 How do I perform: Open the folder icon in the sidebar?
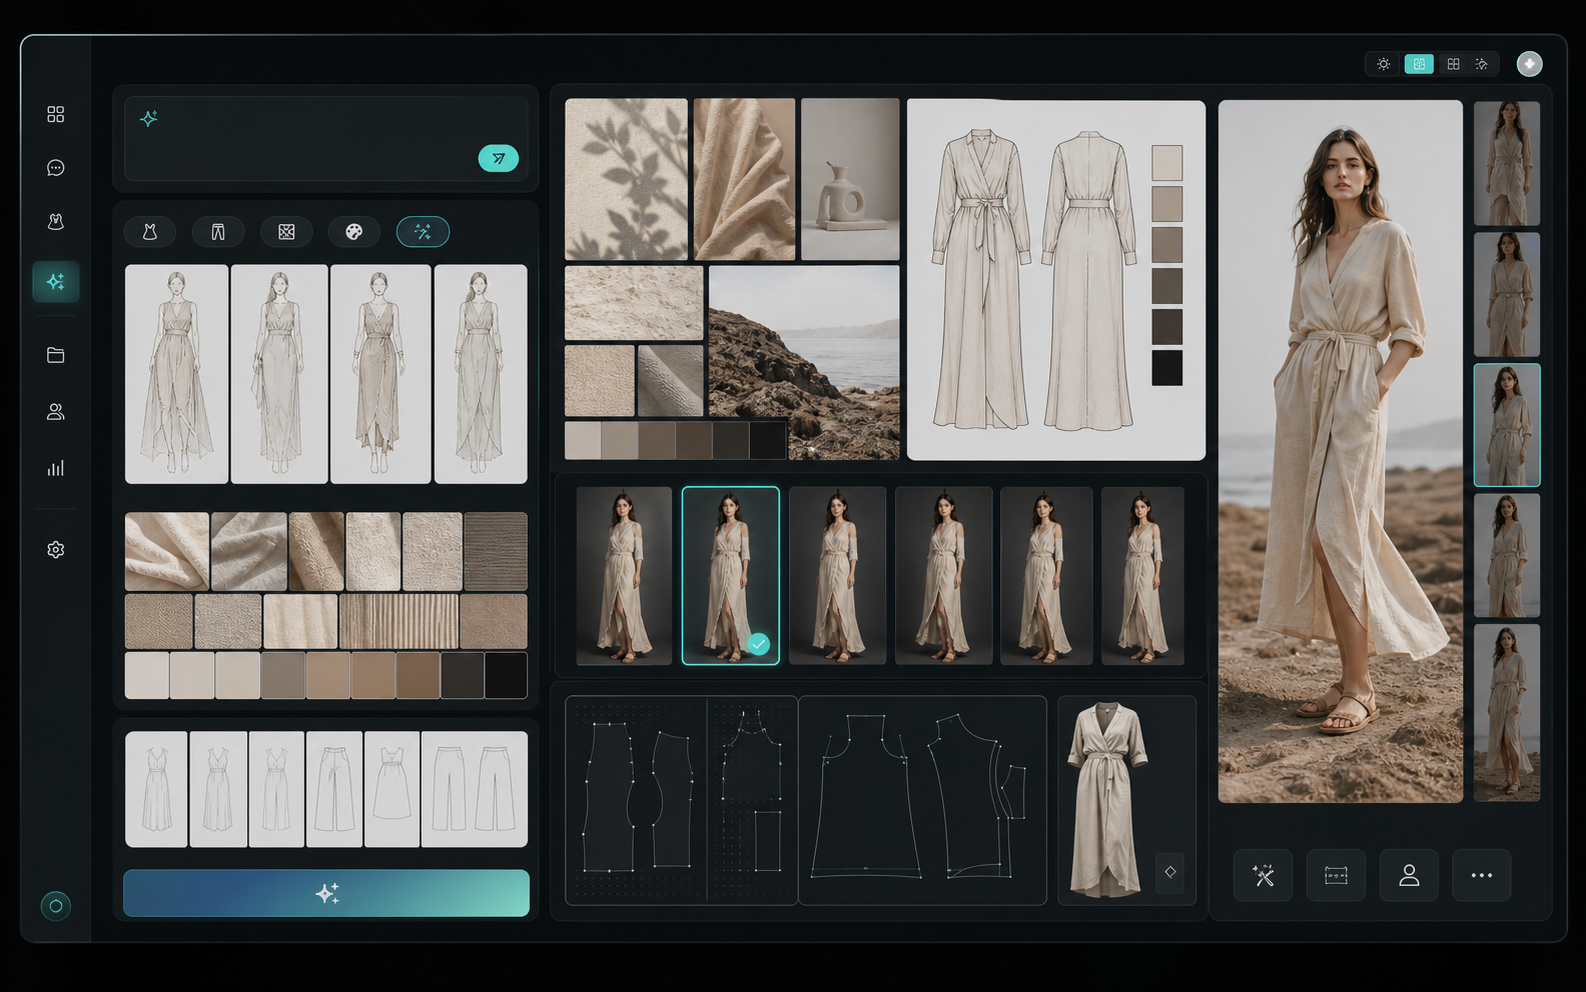point(56,355)
